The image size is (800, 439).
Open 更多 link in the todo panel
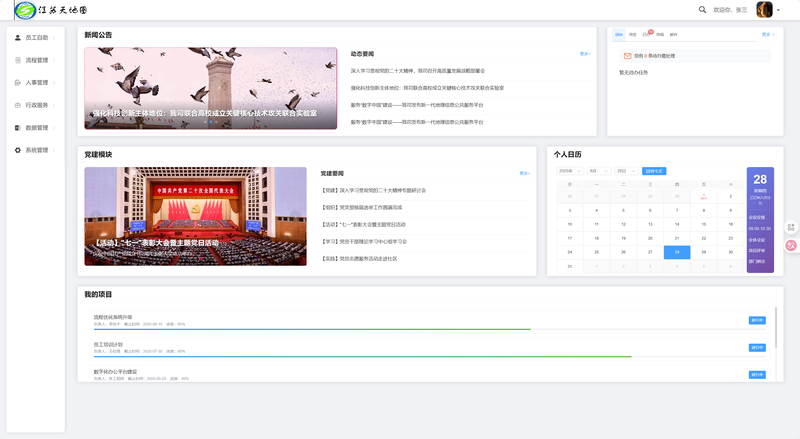coord(768,35)
